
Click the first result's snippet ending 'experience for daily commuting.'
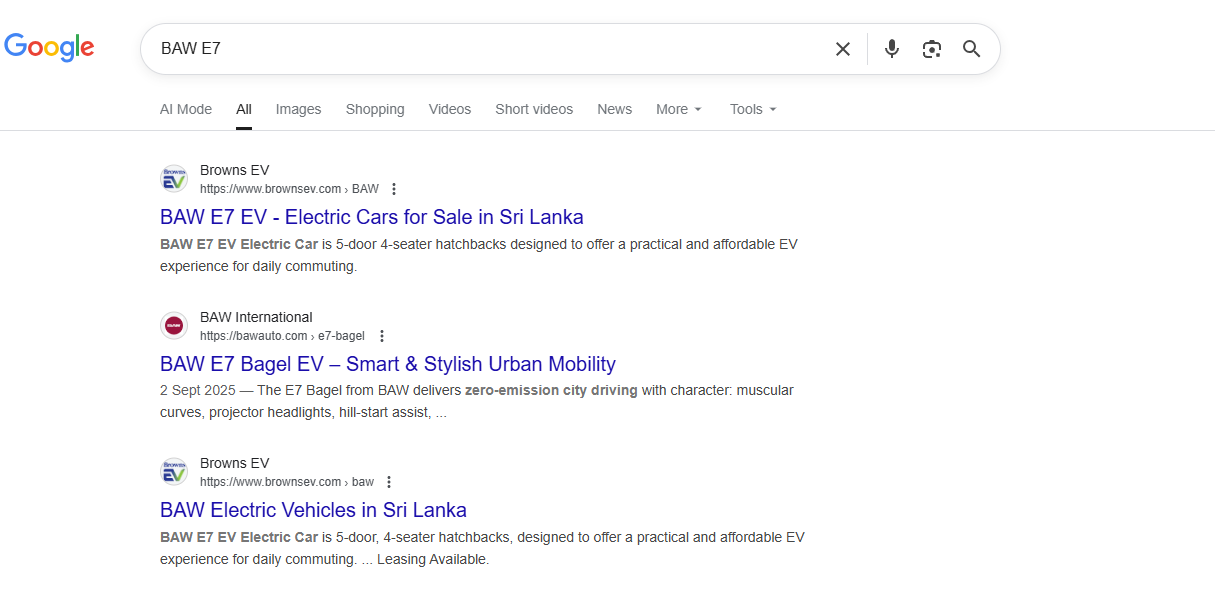[479, 255]
